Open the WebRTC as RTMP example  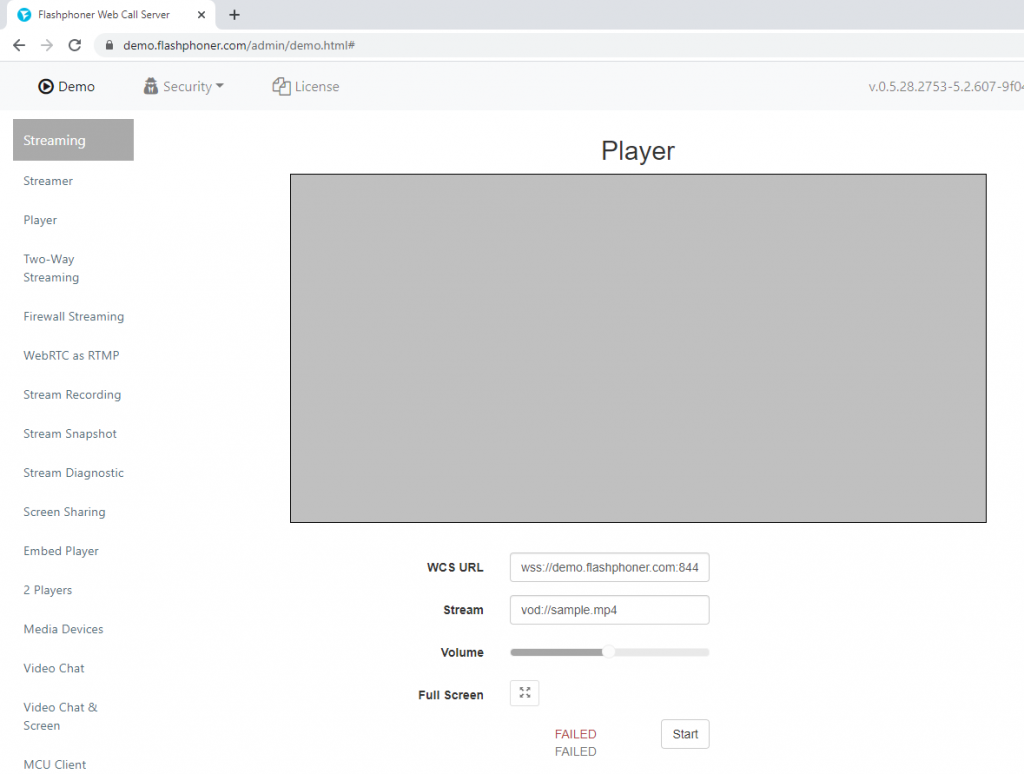71,355
